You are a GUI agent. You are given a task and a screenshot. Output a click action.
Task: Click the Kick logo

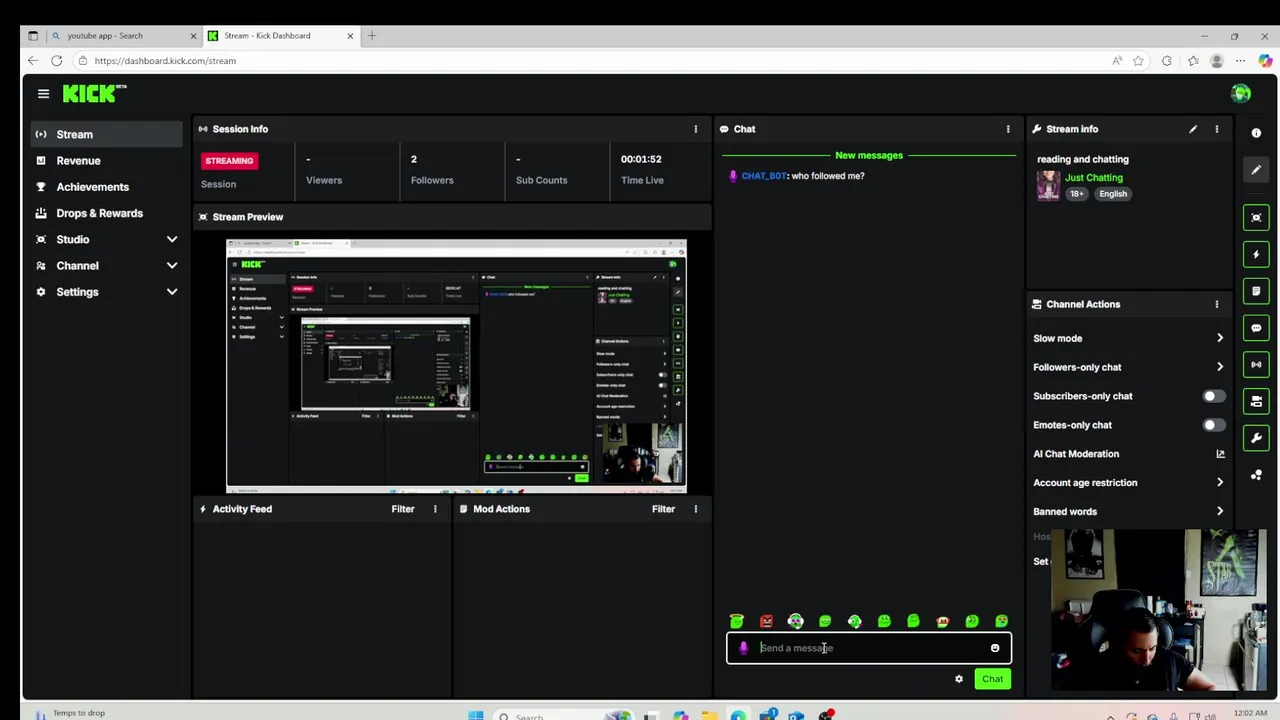[x=94, y=93]
